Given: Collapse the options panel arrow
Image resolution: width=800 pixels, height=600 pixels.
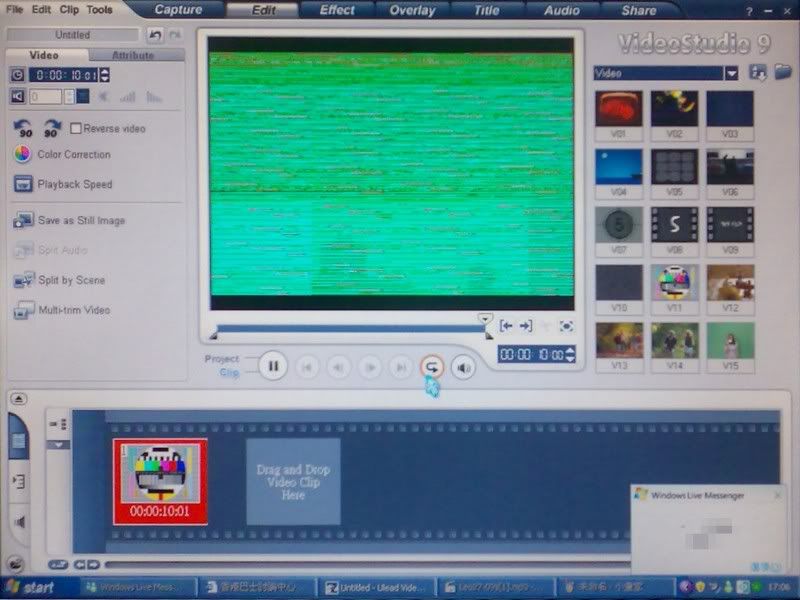Looking at the screenshot, I should [18, 398].
